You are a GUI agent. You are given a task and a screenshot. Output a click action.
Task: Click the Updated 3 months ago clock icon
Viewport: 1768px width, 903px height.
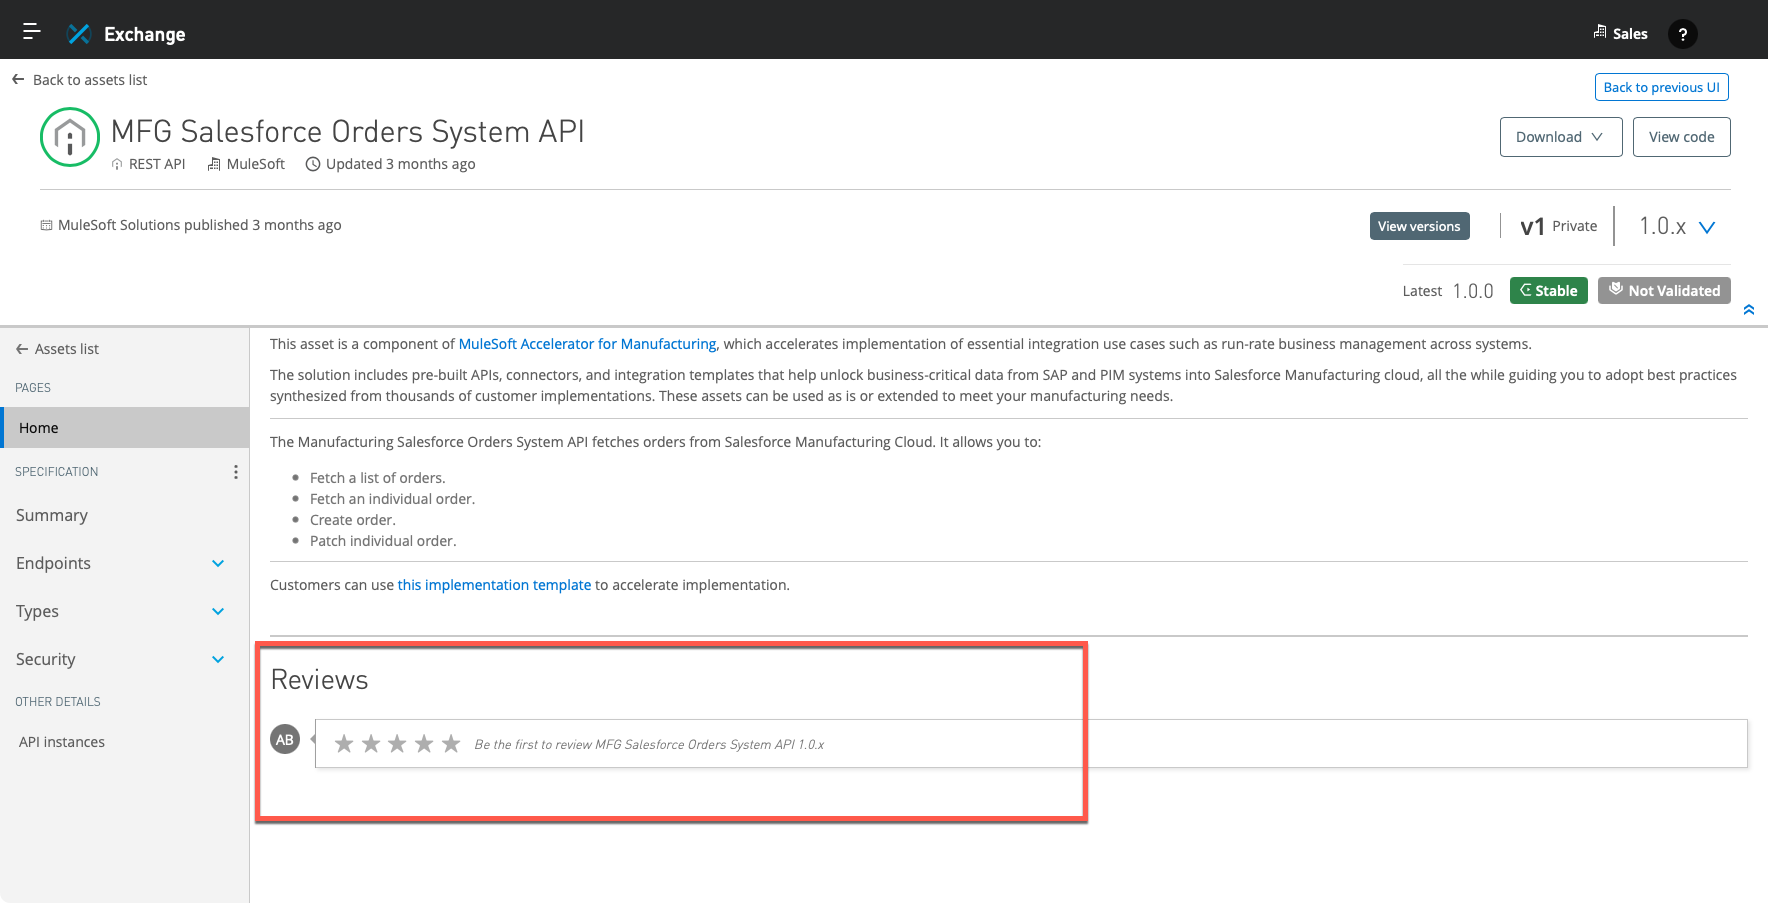313,164
